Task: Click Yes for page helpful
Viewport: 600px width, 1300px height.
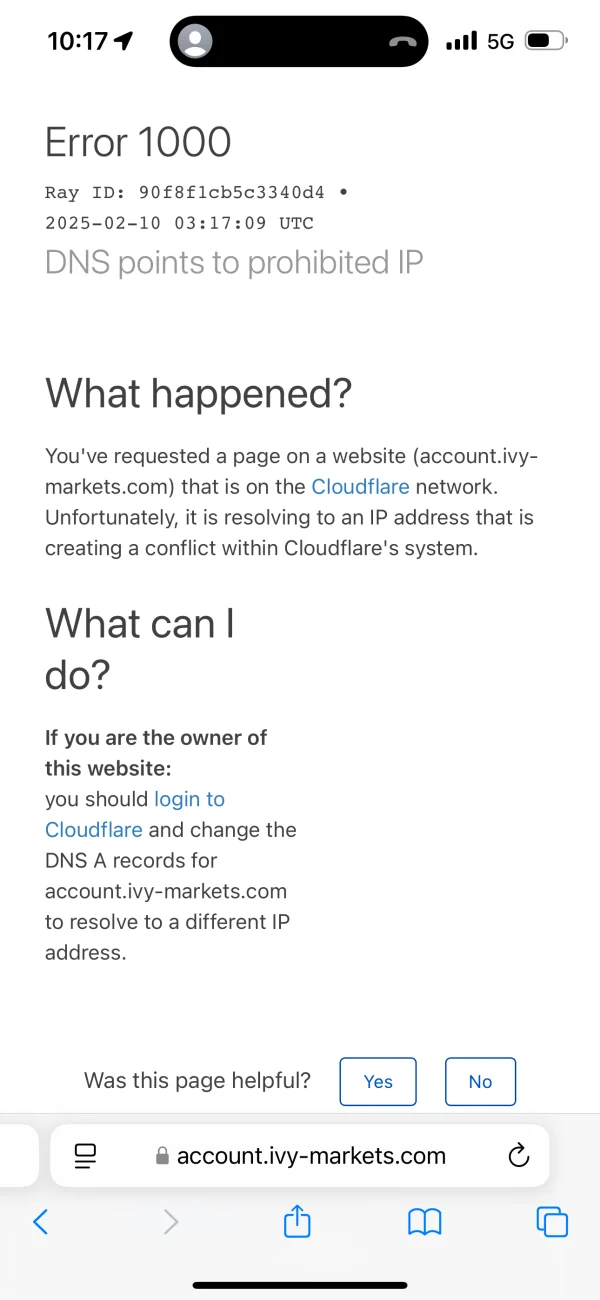Action: (378, 1081)
